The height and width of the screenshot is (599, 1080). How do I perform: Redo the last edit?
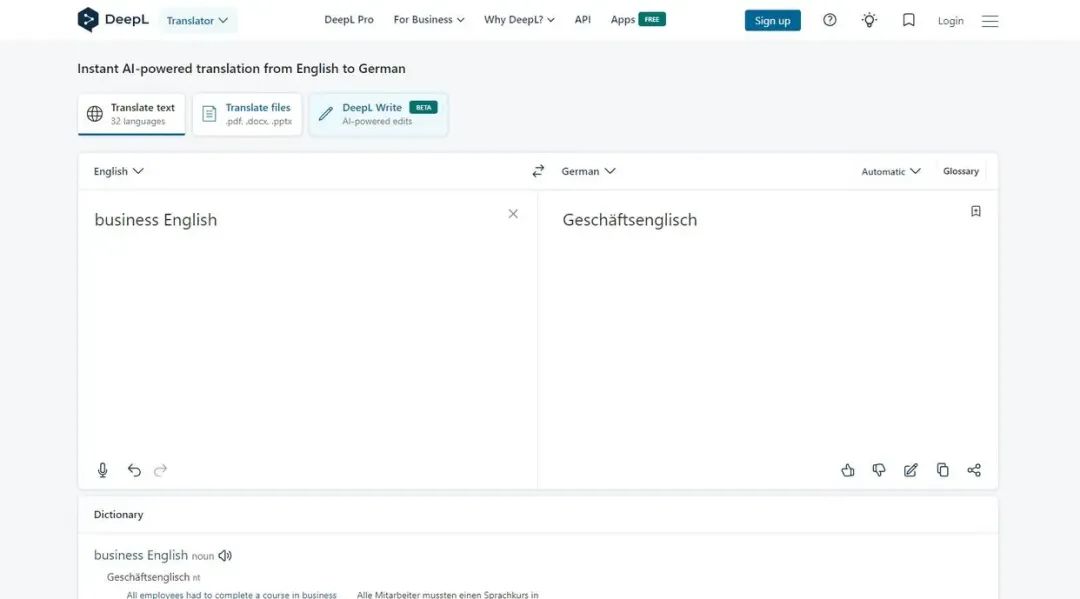coord(160,470)
